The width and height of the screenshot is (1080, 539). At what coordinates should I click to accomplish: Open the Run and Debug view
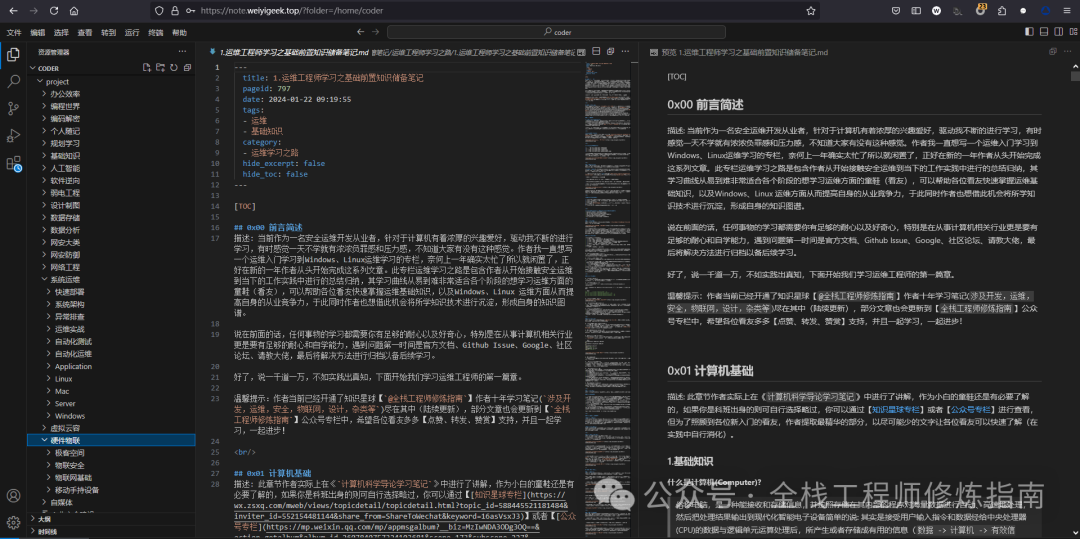click(13, 136)
